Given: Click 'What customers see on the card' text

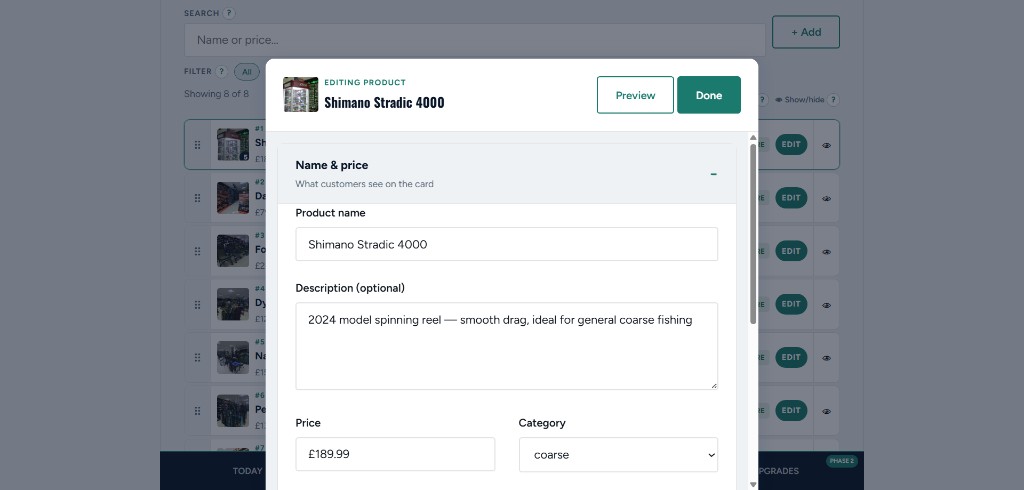Looking at the screenshot, I should [364, 184].
